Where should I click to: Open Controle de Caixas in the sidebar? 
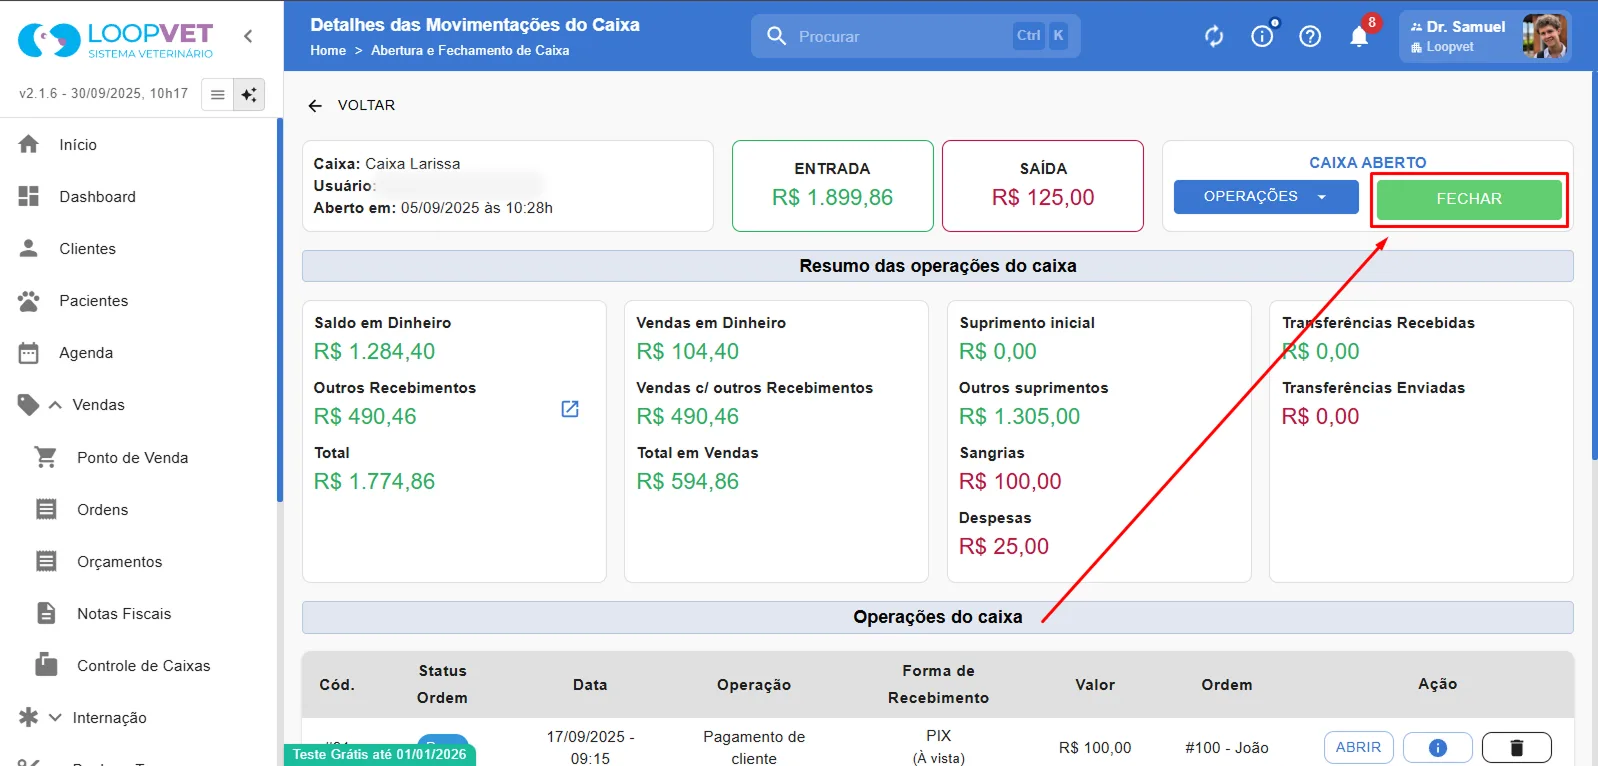(x=143, y=665)
